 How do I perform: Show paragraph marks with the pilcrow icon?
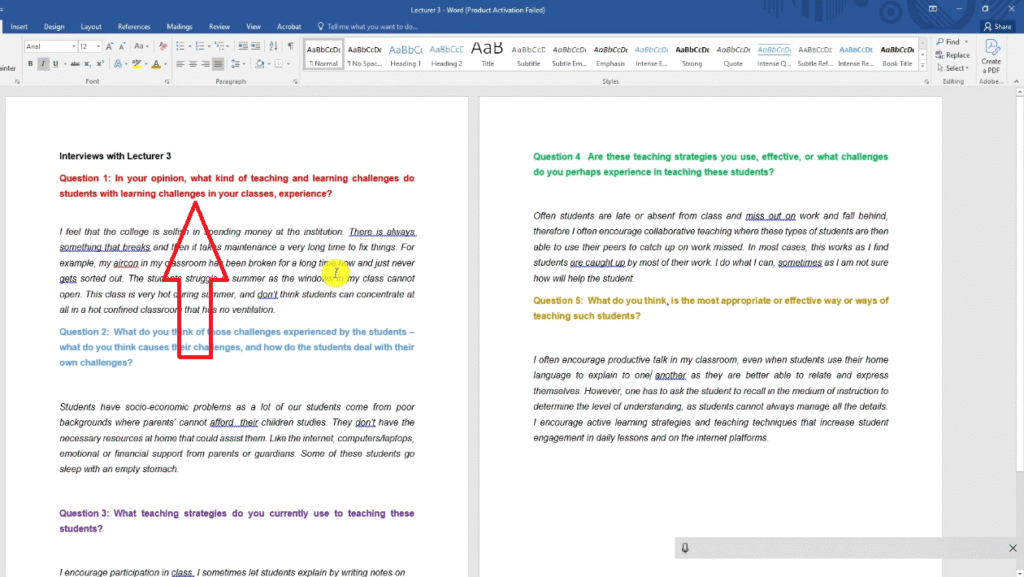coord(290,46)
